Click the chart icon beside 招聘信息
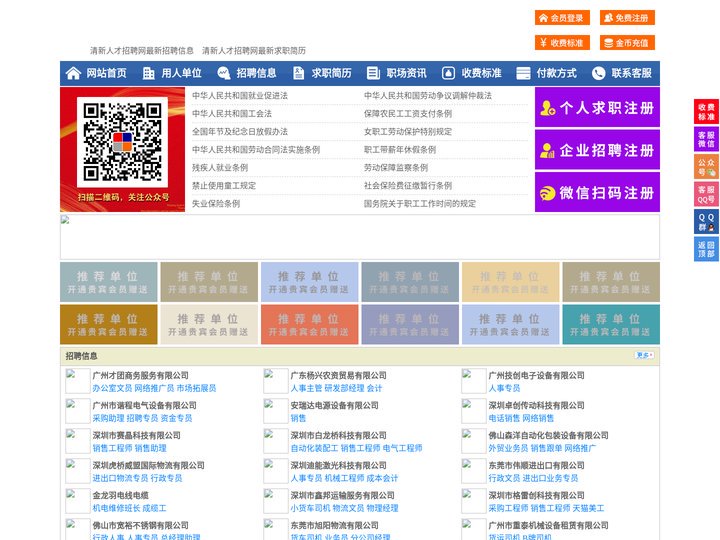 [x=223, y=73]
